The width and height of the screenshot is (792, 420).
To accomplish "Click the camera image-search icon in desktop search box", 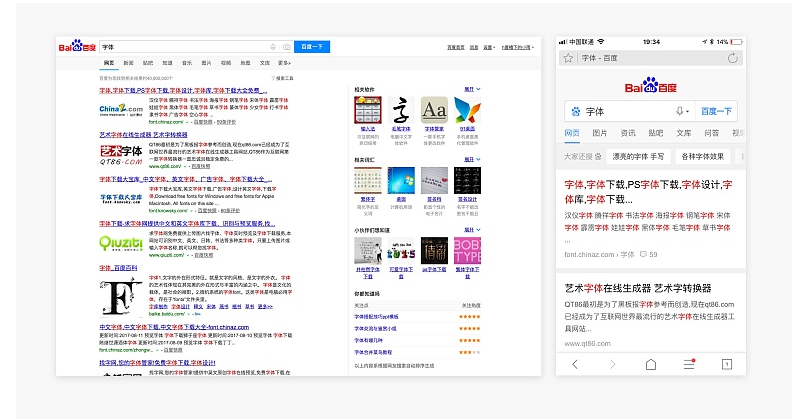I will tap(286, 47).
